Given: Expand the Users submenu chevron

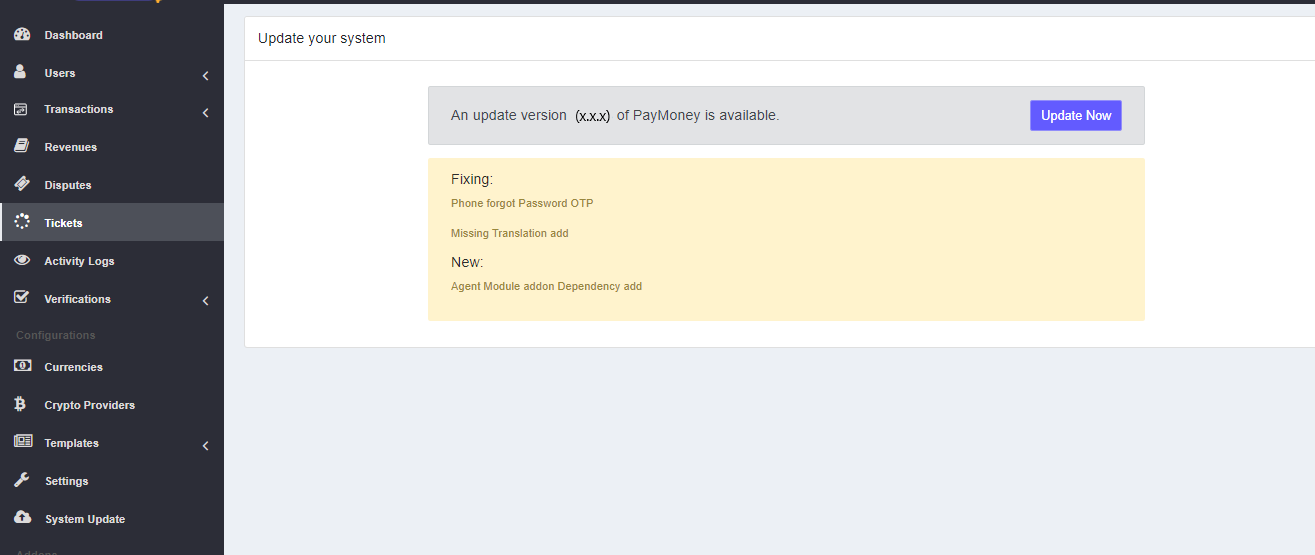Looking at the screenshot, I should click(205, 75).
